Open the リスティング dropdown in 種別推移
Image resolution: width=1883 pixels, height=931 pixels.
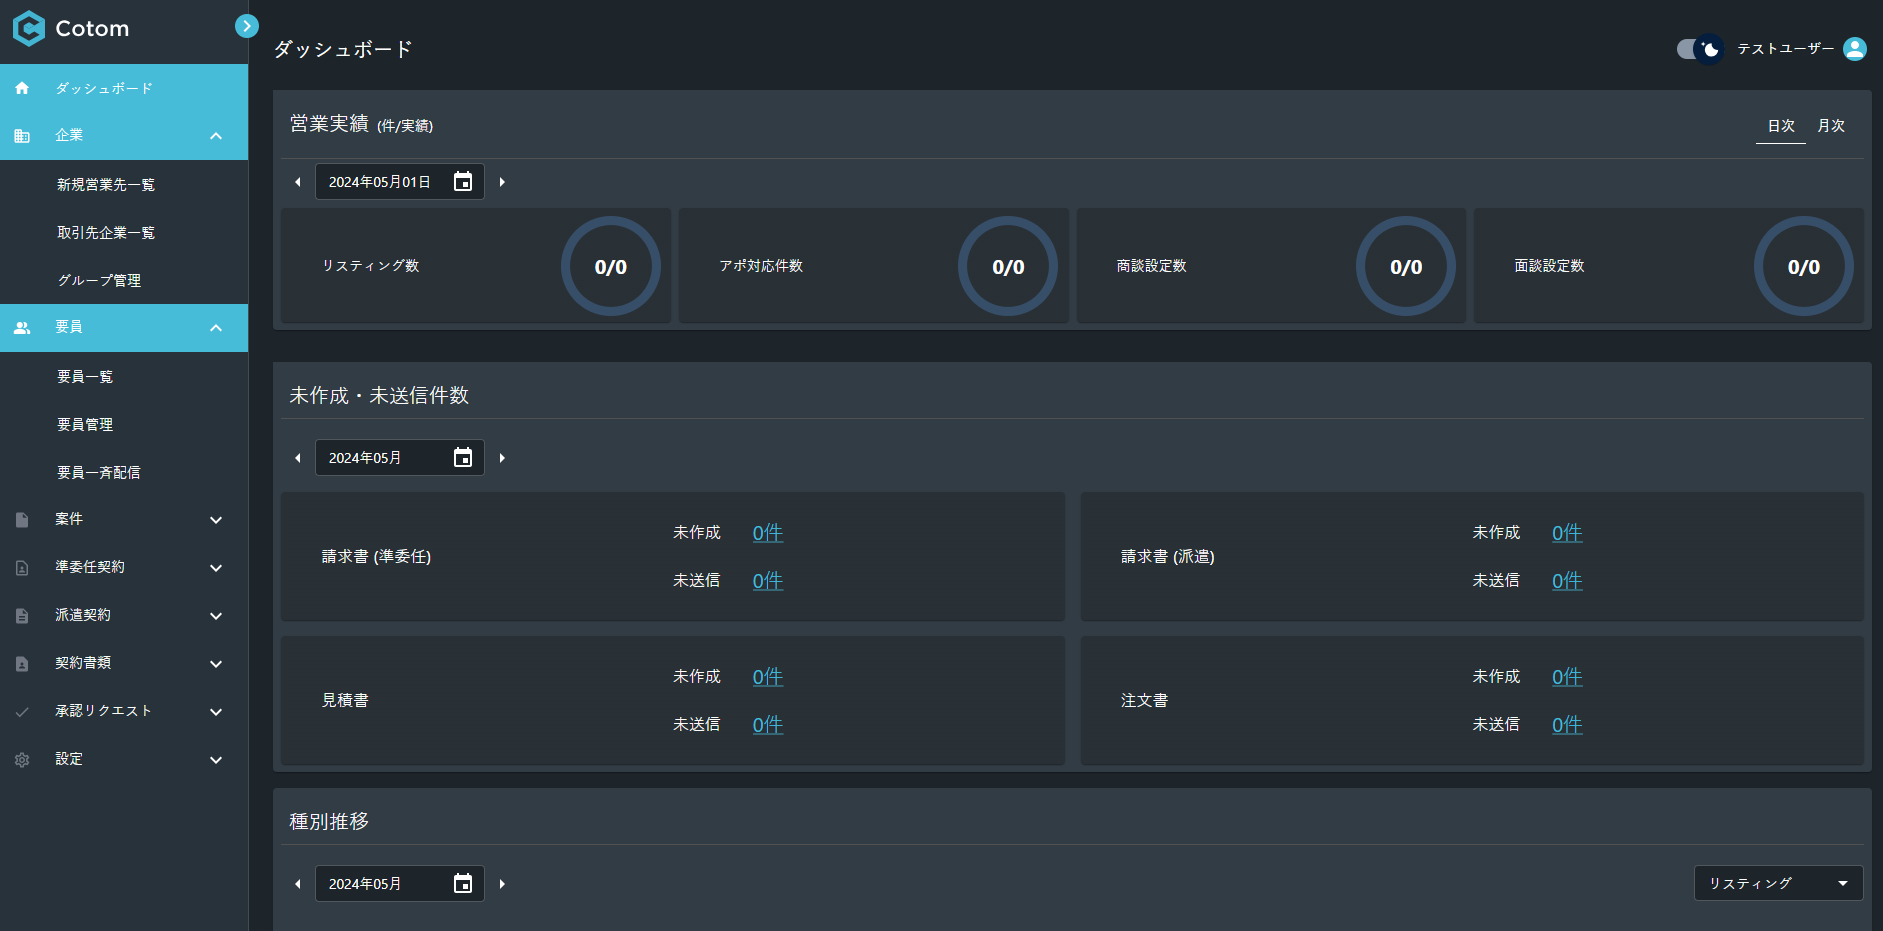pyautogui.click(x=1778, y=883)
